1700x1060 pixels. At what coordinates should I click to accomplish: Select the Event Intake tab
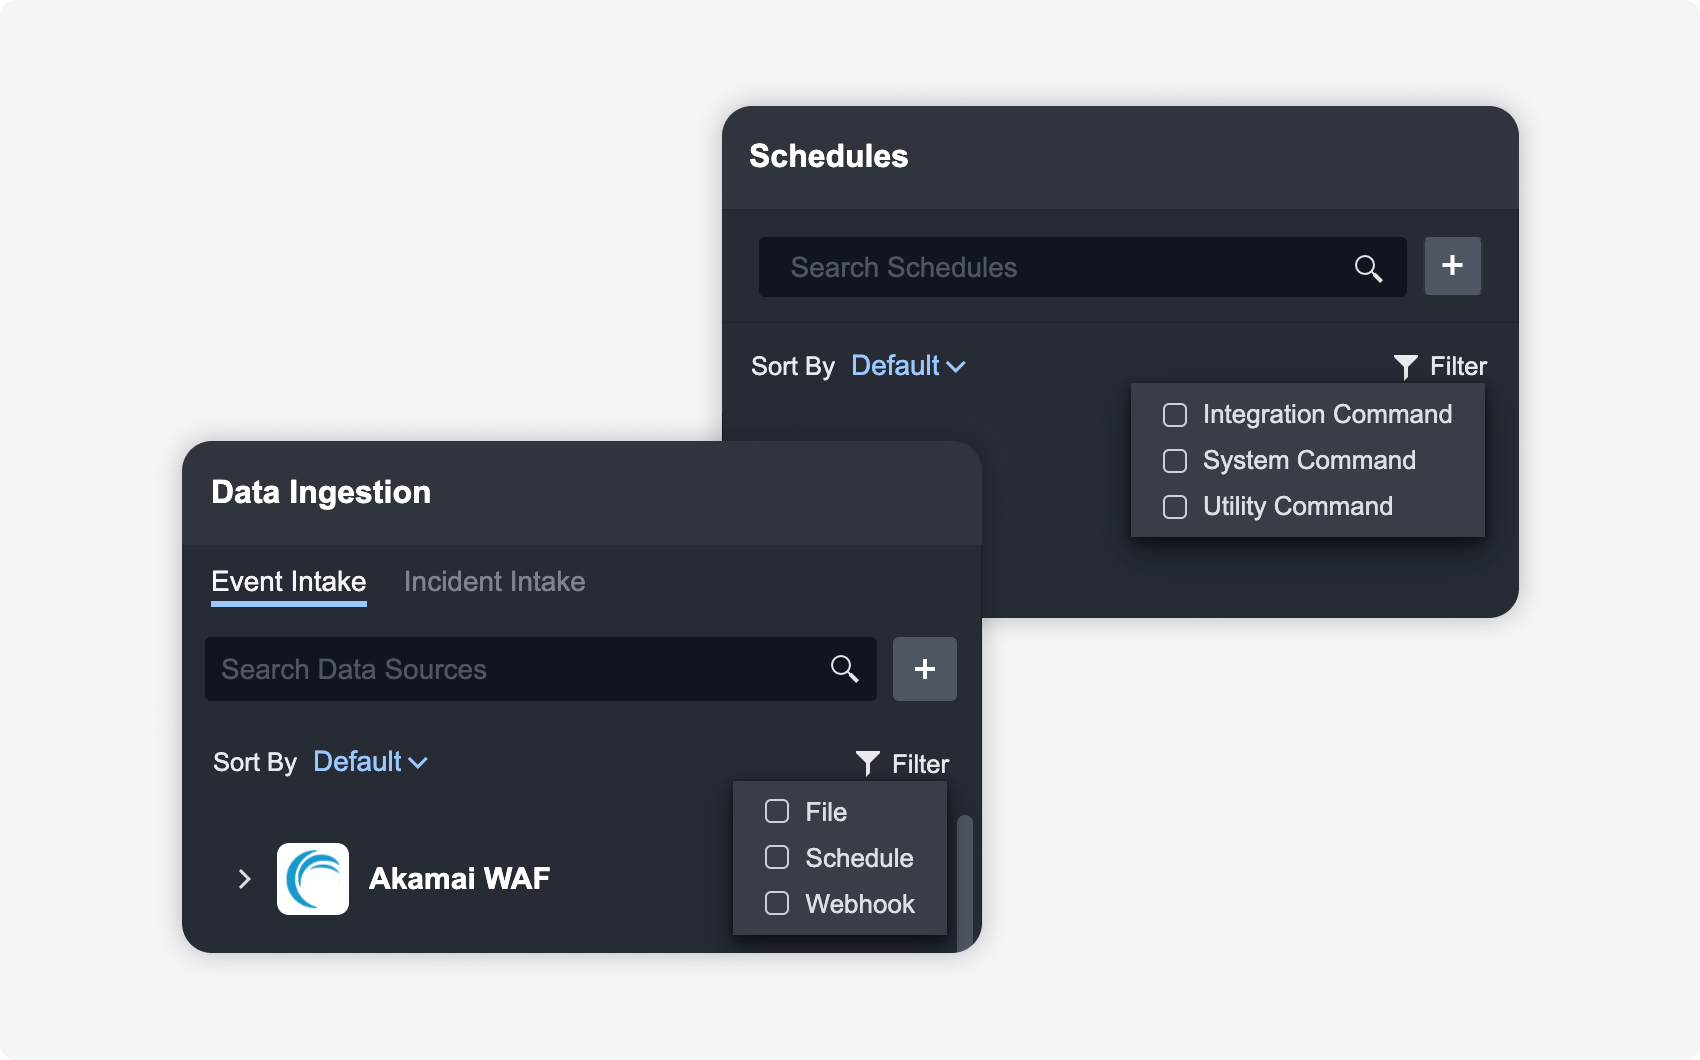click(289, 582)
